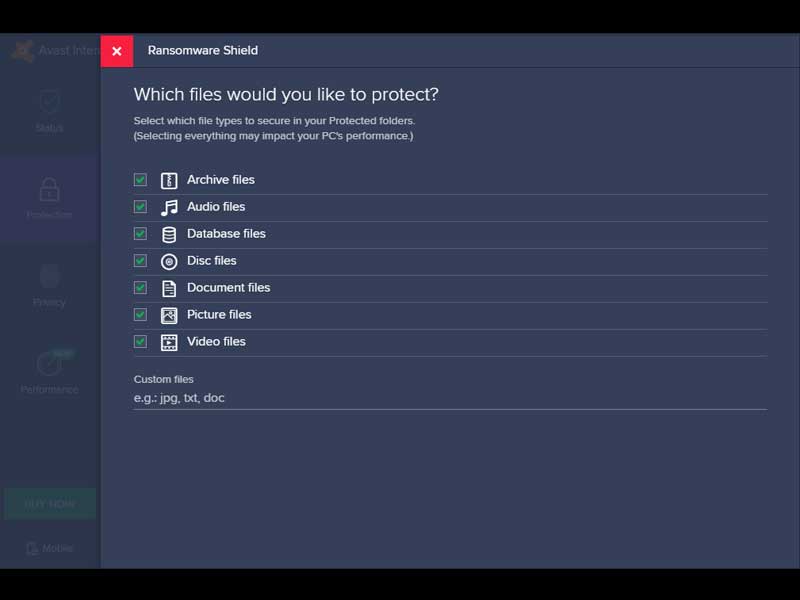Uncheck the Picture files checkbox
Viewport: 800px width, 600px height.
pos(140,315)
